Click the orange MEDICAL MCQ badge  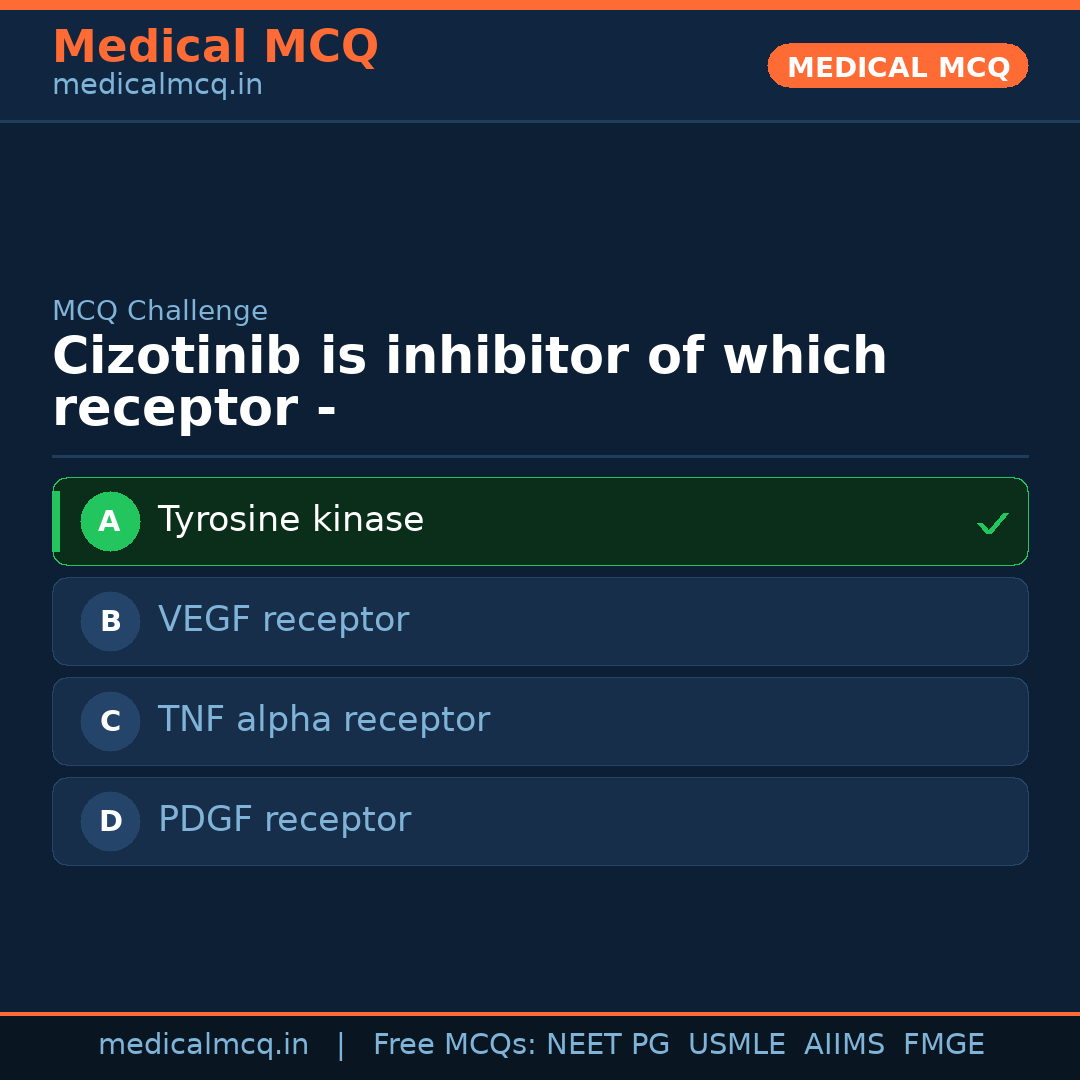click(897, 66)
